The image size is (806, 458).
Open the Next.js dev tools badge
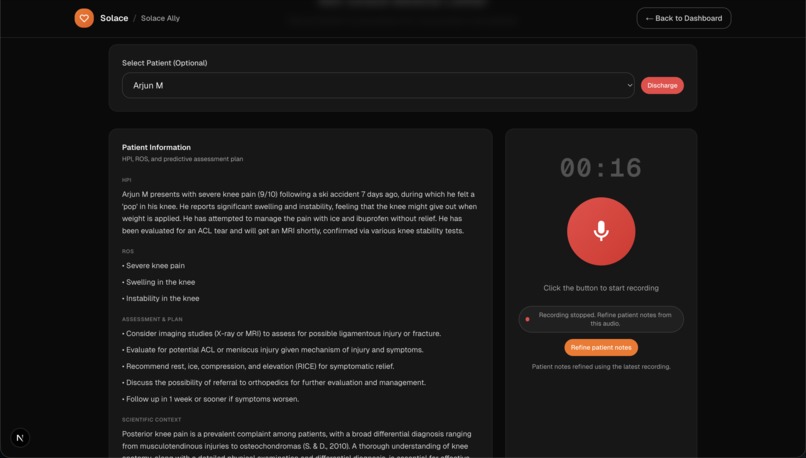pos(20,438)
